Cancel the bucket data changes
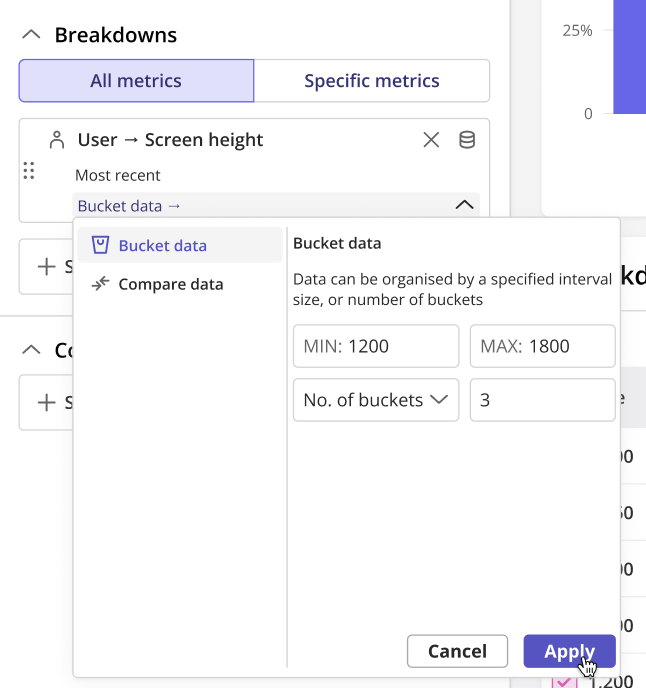646x688 pixels. [x=457, y=651]
